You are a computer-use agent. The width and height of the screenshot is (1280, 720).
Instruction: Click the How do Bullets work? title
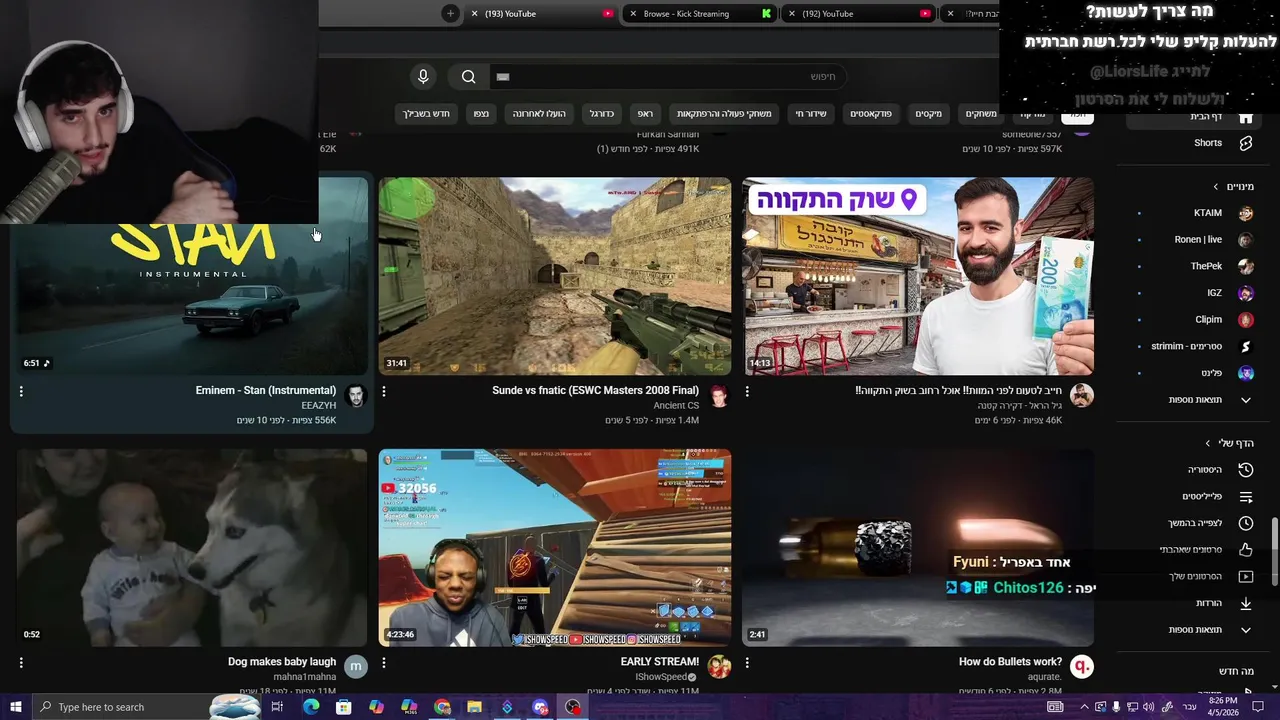[1010, 662]
